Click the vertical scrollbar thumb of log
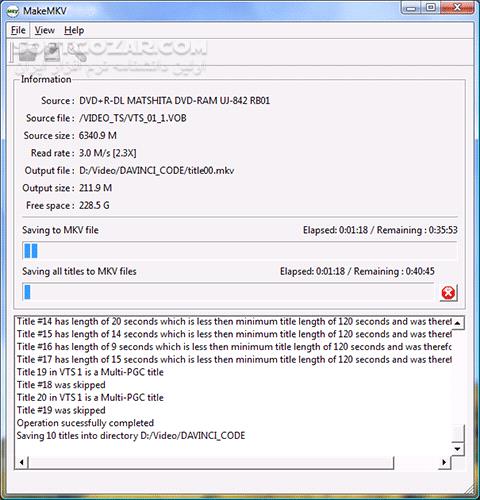The height and width of the screenshot is (500, 480). [458, 433]
